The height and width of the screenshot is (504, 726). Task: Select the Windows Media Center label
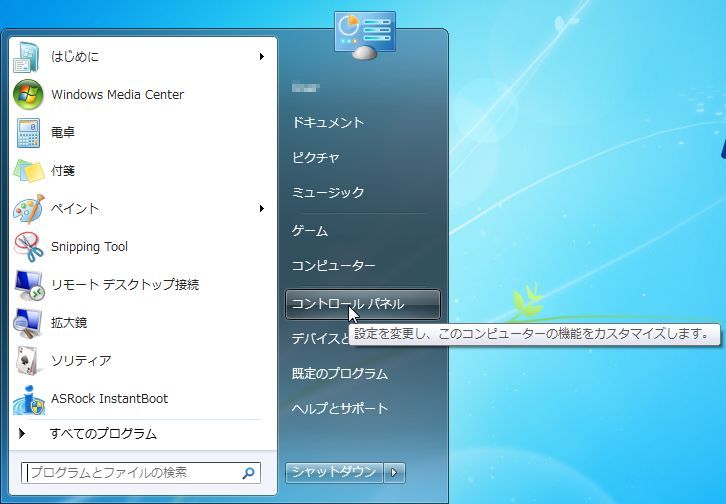(118, 94)
